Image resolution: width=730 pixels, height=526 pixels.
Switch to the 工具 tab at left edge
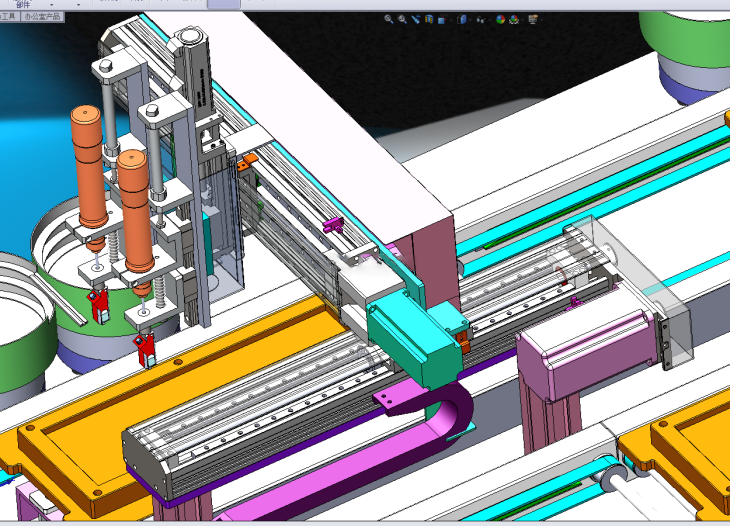(x=8, y=17)
